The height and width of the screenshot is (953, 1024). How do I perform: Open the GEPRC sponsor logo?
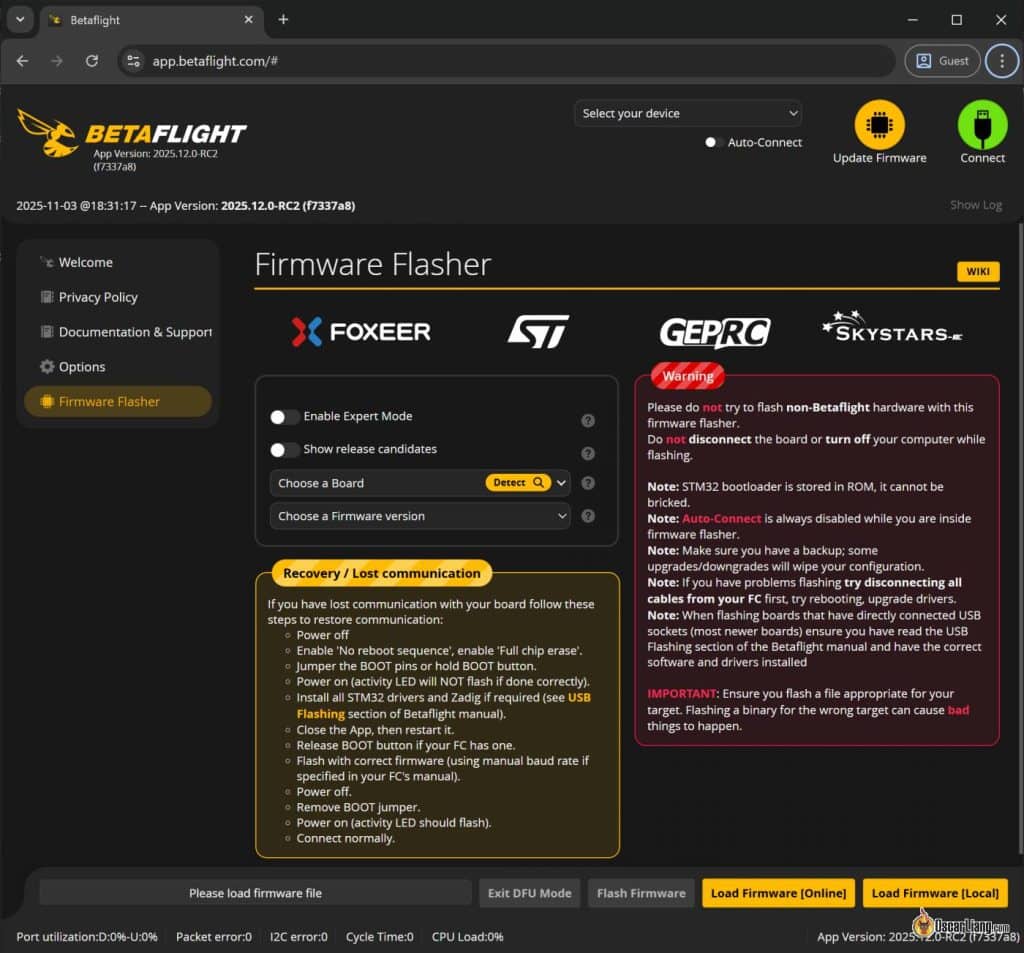click(x=715, y=332)
